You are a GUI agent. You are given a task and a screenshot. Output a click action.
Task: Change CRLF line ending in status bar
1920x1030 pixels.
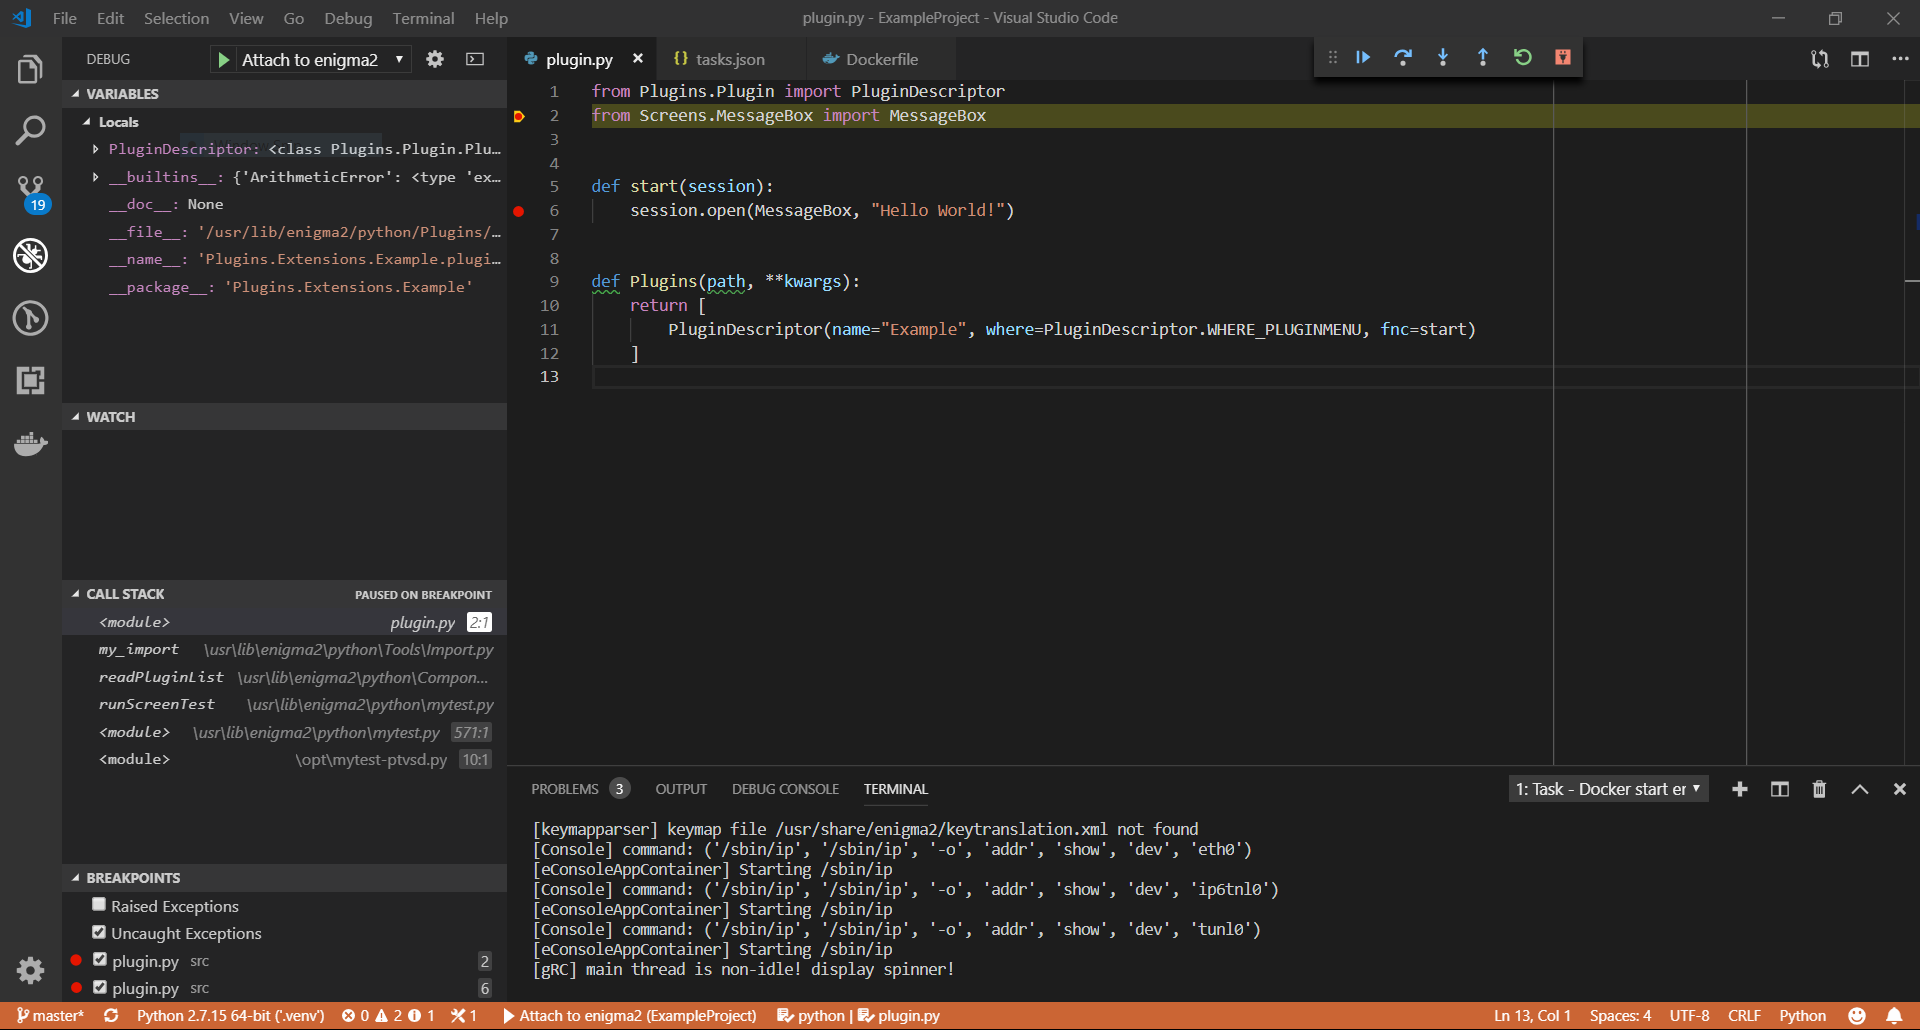point(1744,1016)
